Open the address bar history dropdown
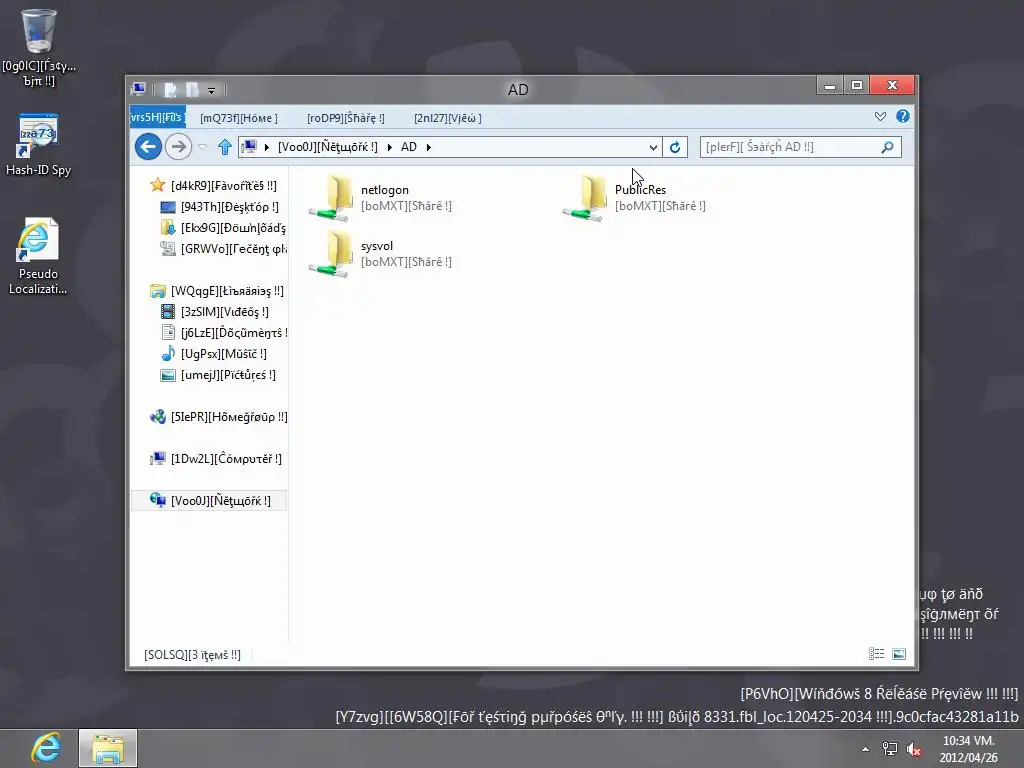 point(653,148)
